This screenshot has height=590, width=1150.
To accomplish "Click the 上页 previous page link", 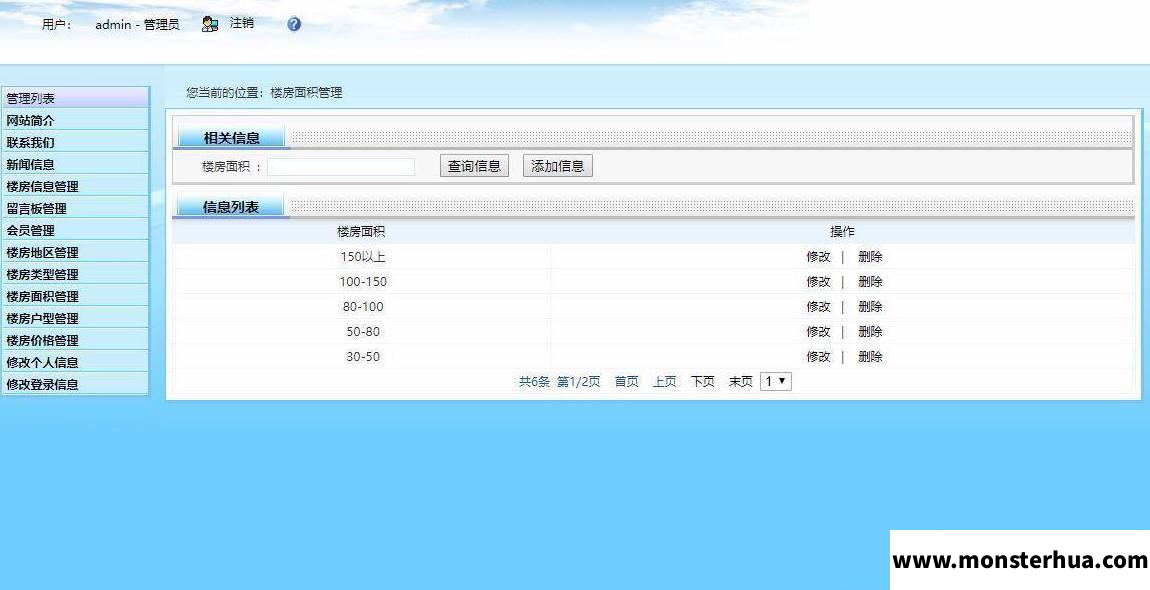I will pos(664,382).
